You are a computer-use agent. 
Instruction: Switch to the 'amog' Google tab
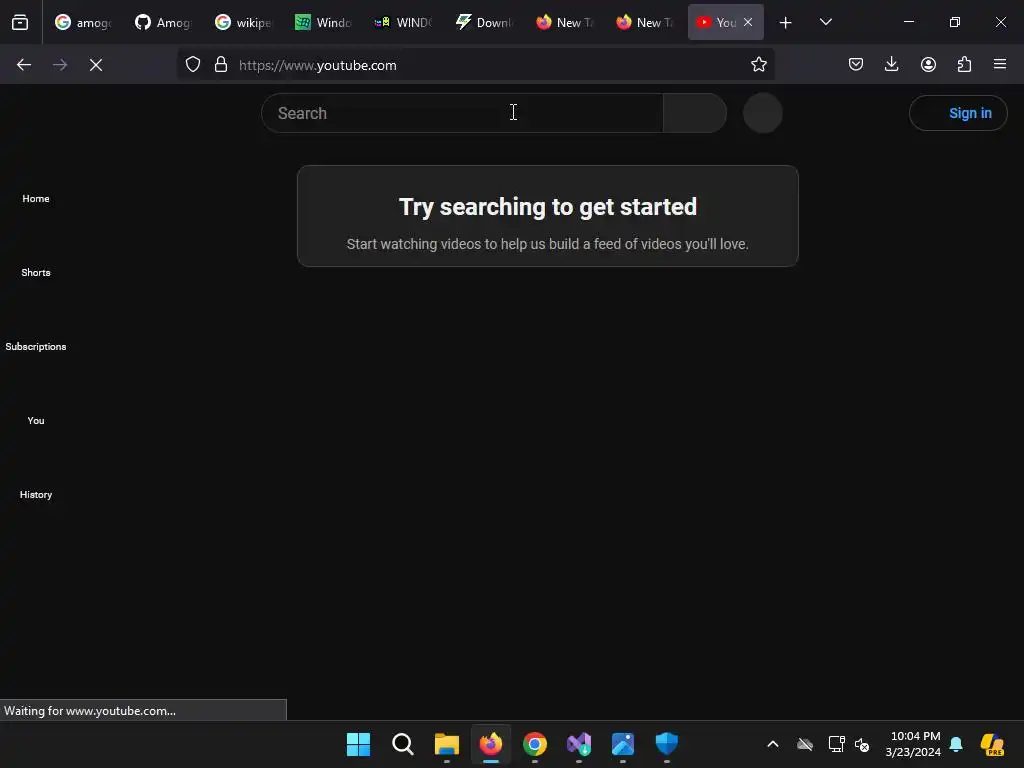[82, 22]
